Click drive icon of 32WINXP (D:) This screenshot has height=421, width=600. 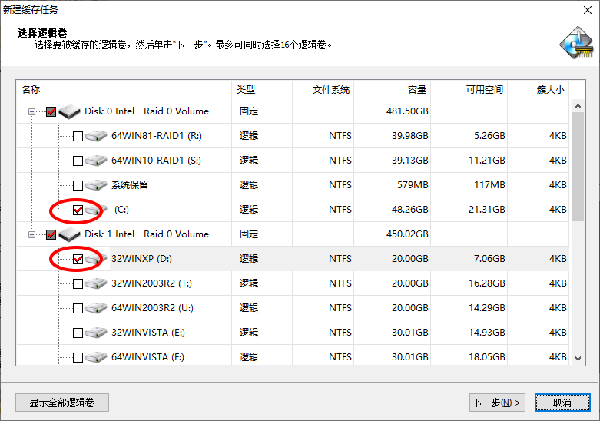pos(96,259)
